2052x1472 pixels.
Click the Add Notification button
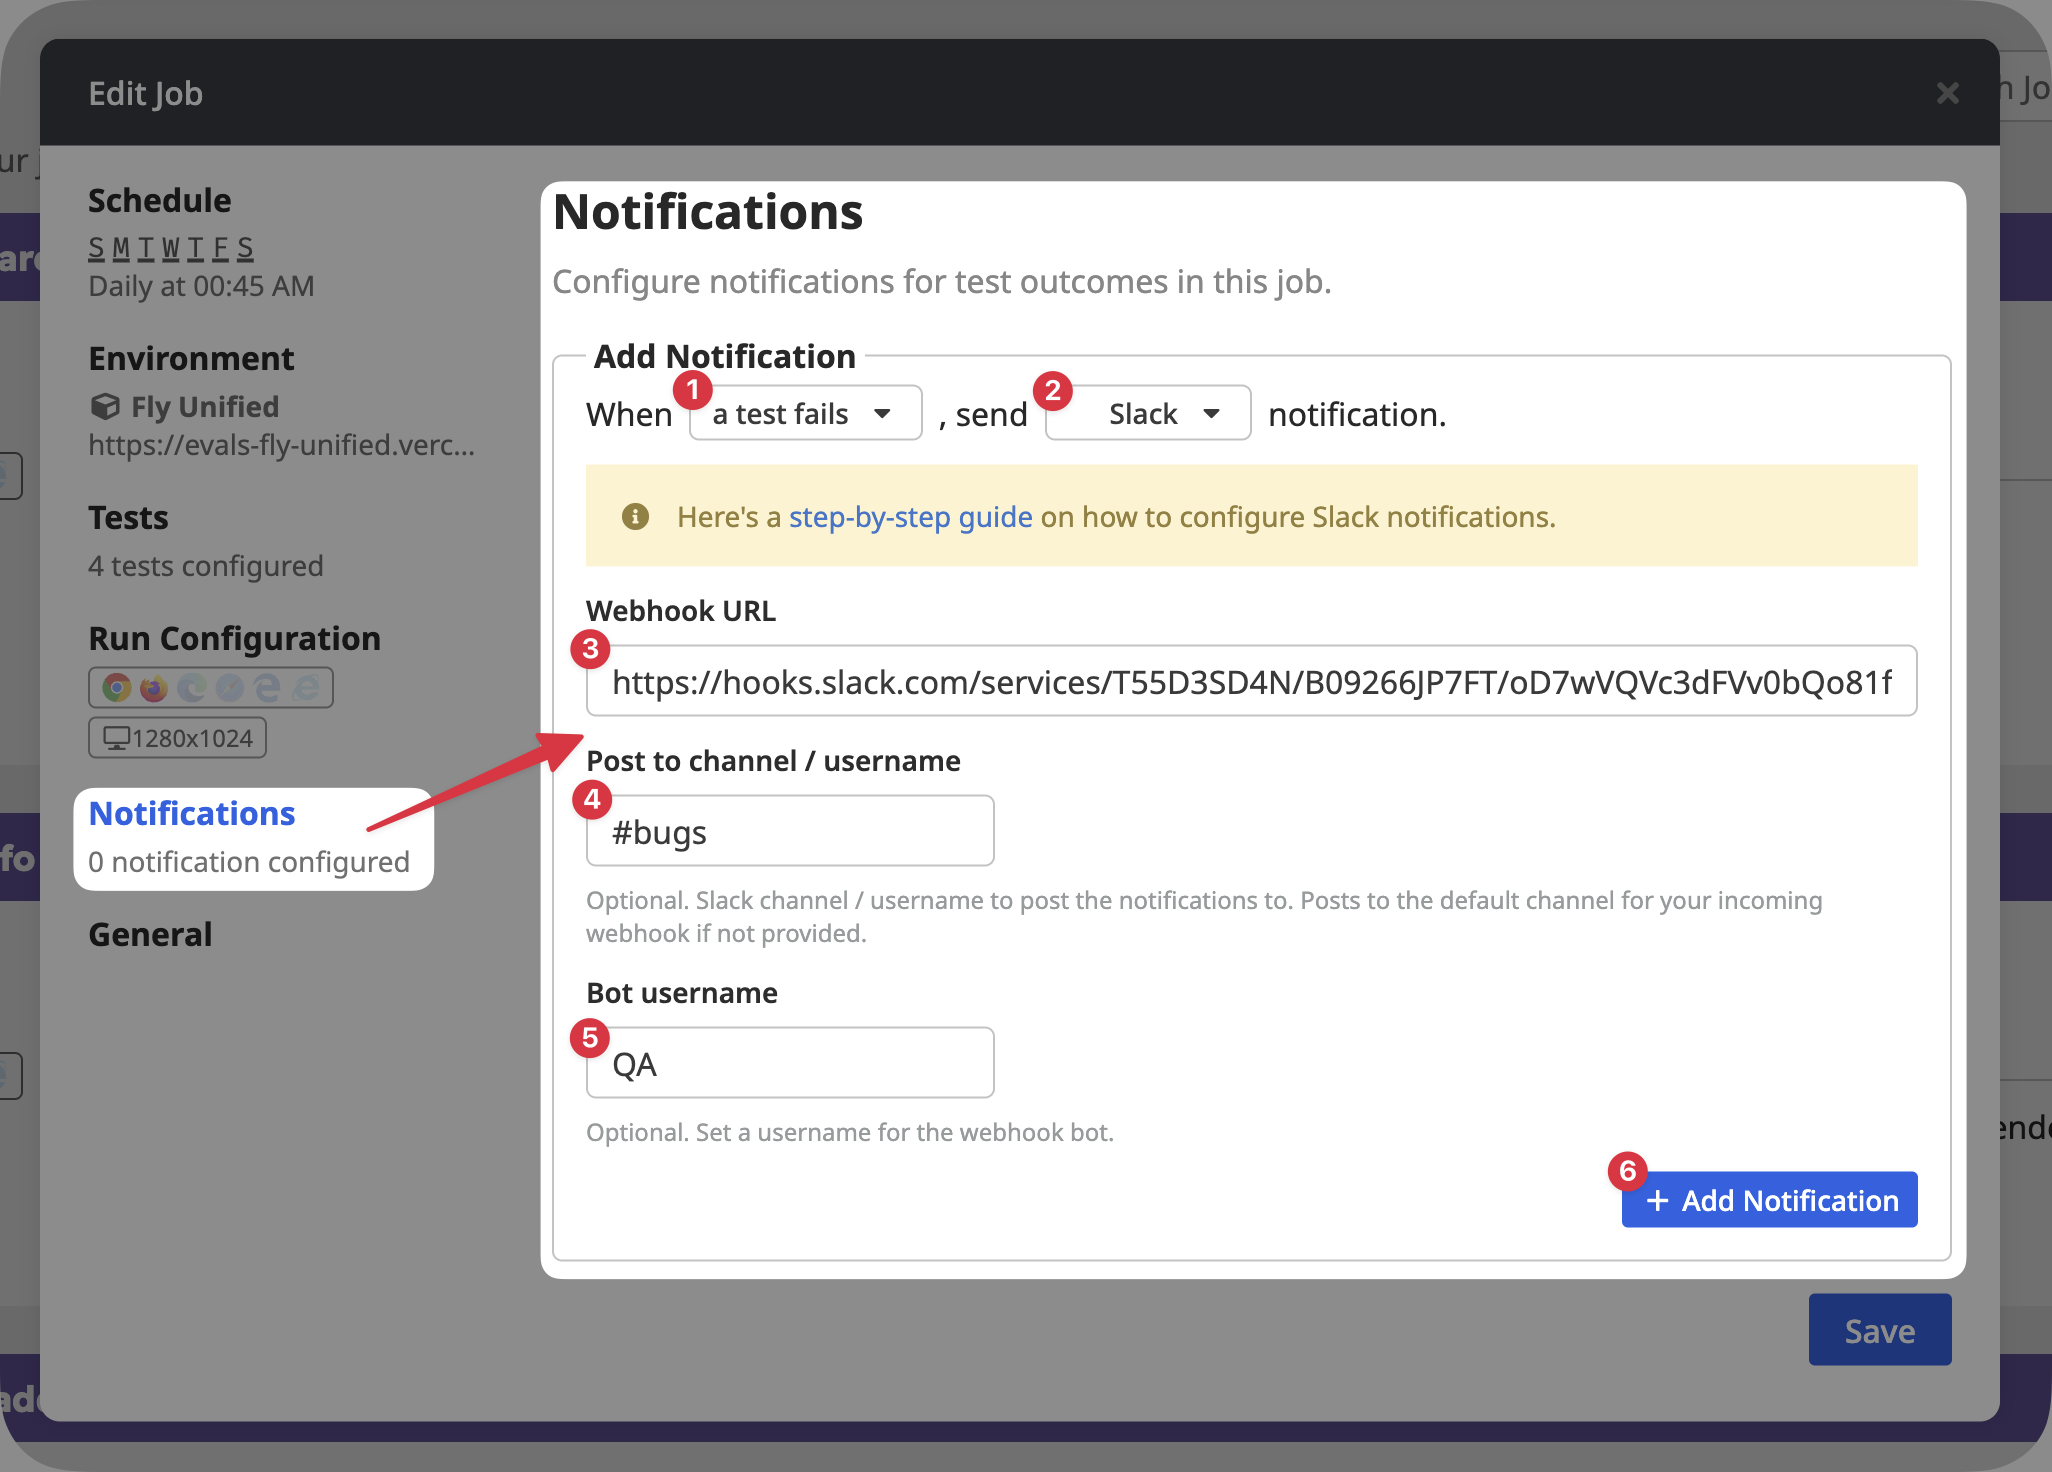(x=1769, y=1200)
